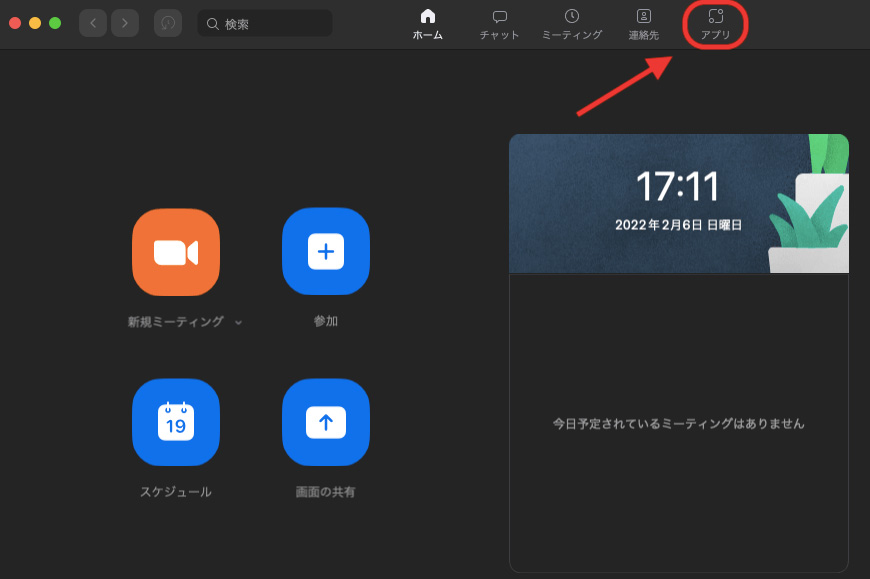Click the green macOS fullscreen window button
870x579 pixels.
coord(55,23)
